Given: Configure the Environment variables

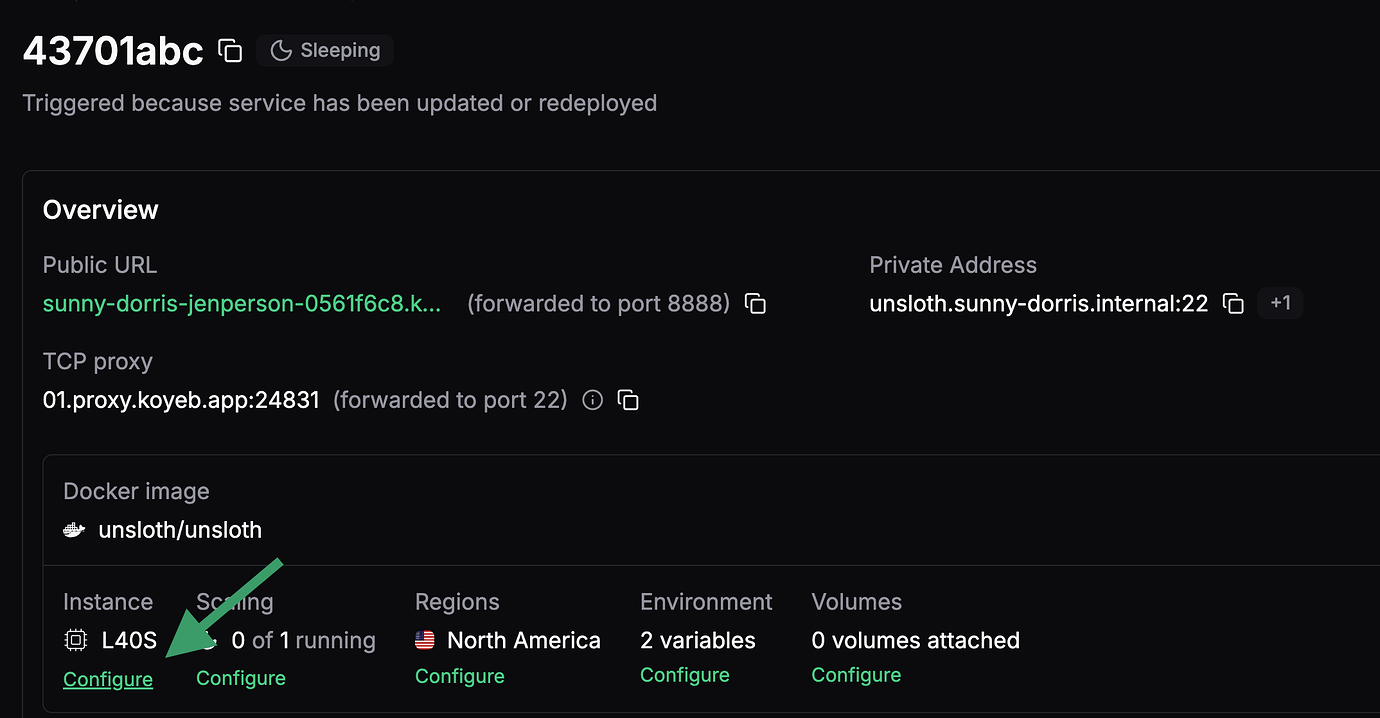Looking at the screenshot, I should click(684, 675).
